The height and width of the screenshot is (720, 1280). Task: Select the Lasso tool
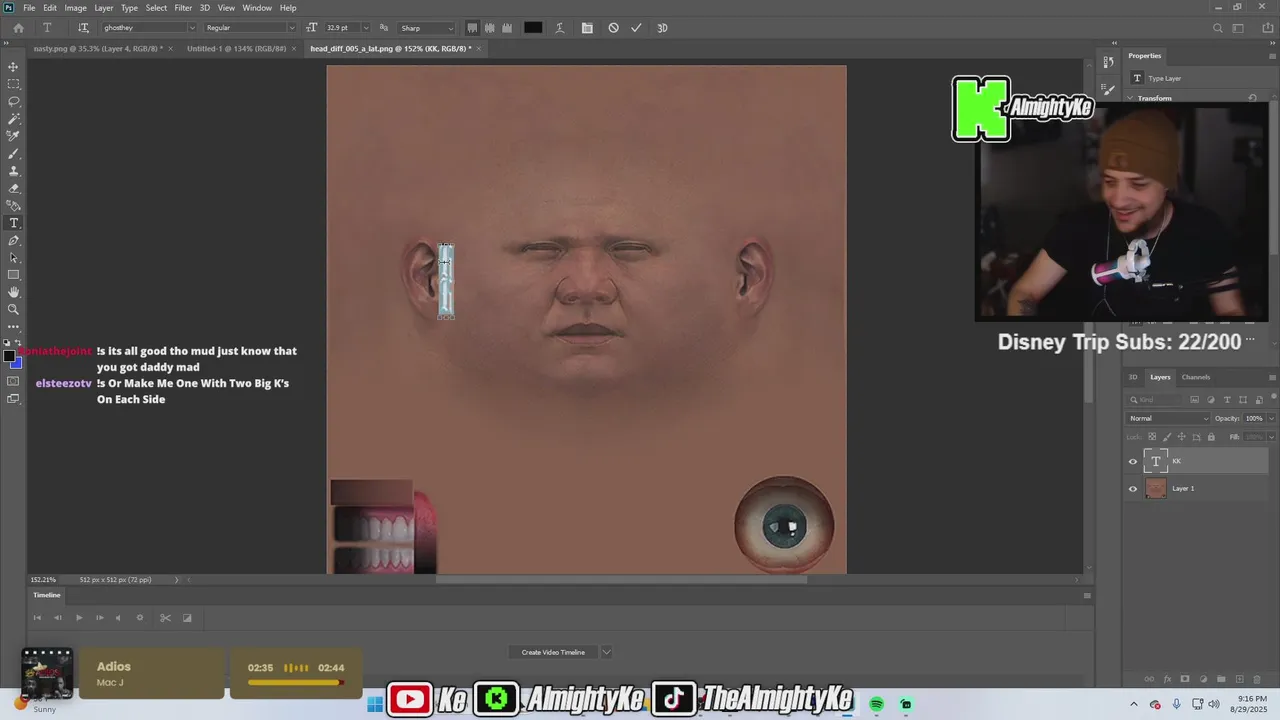coord(13,102)
